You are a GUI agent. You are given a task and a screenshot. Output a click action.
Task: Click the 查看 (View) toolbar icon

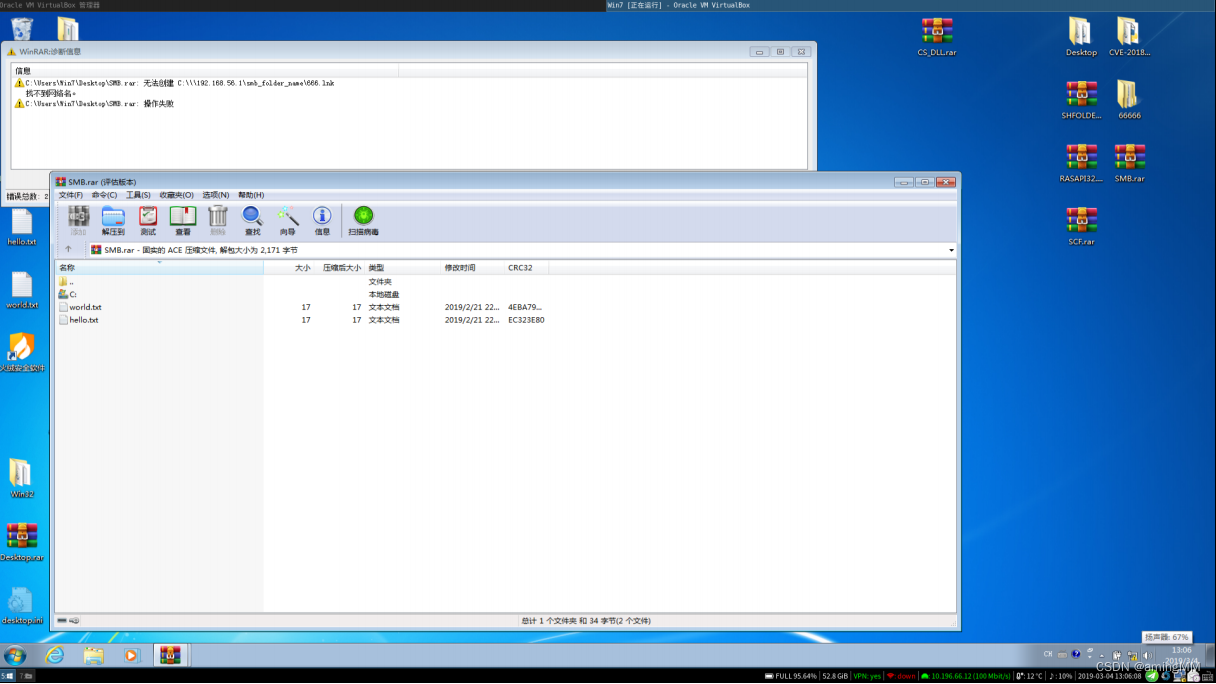pyautogui.click(x=183, y=221)
